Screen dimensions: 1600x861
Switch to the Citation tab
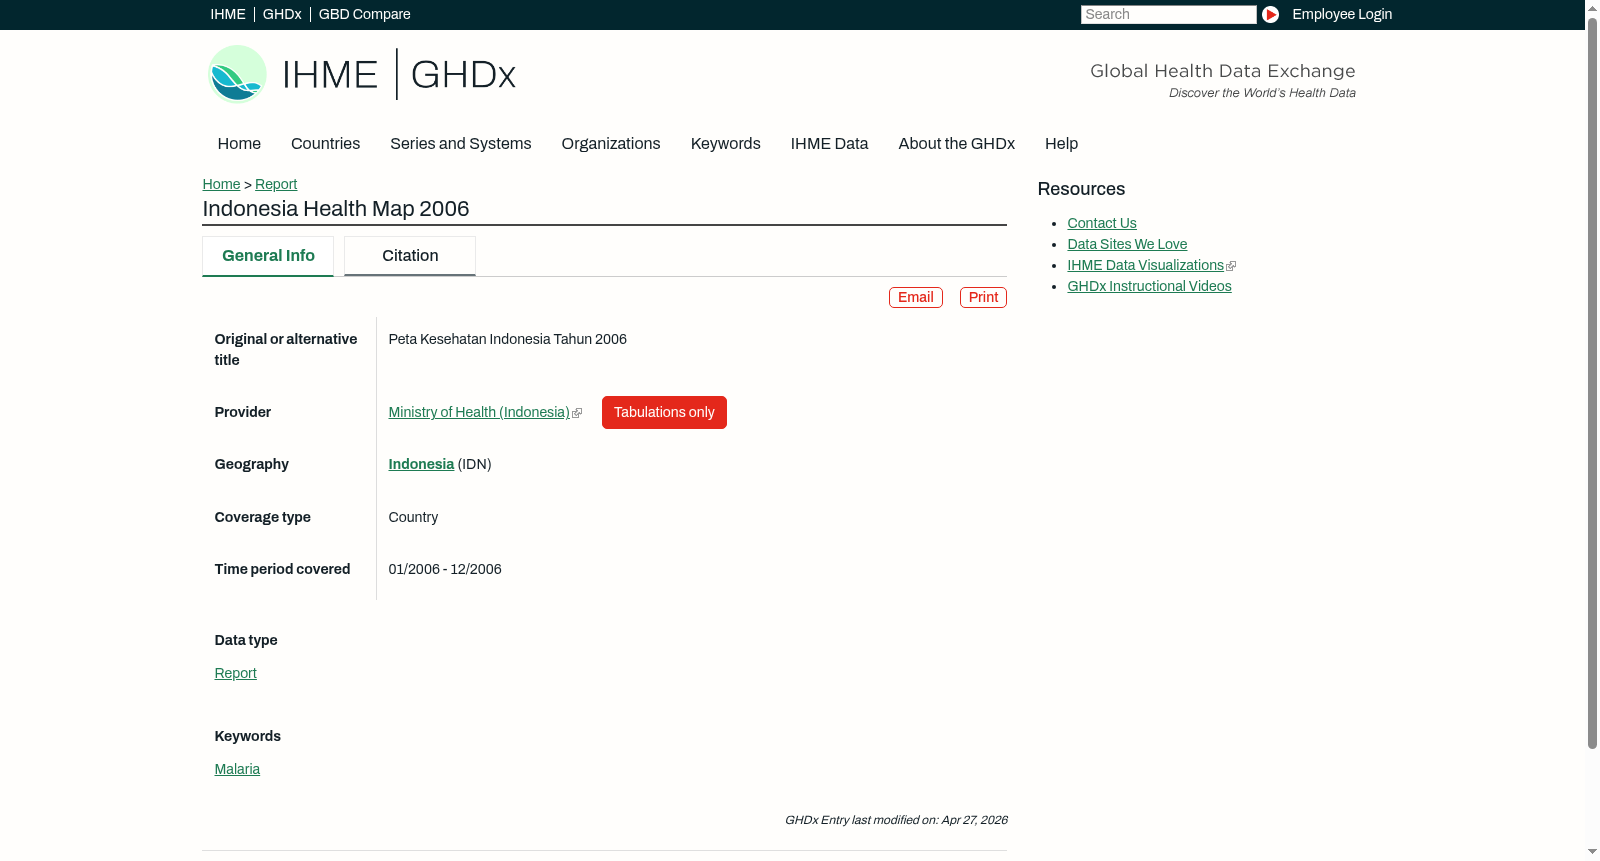coord(410,256)
